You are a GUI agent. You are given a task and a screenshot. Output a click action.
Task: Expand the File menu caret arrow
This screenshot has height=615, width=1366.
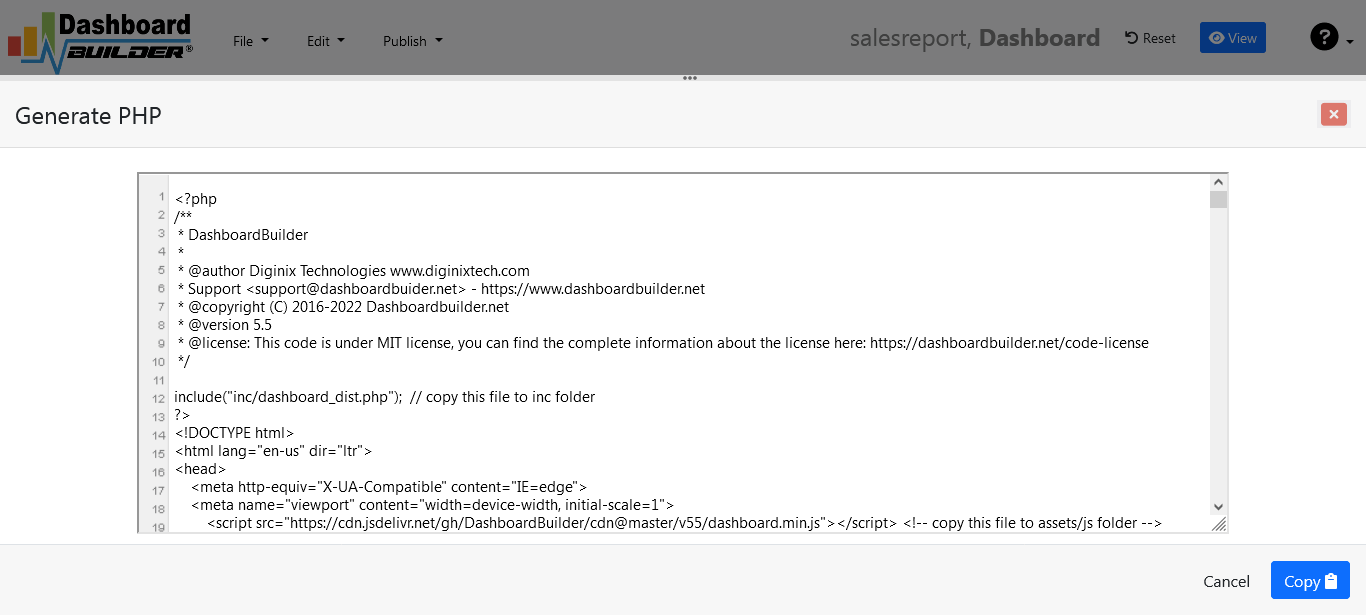(263, 41)
